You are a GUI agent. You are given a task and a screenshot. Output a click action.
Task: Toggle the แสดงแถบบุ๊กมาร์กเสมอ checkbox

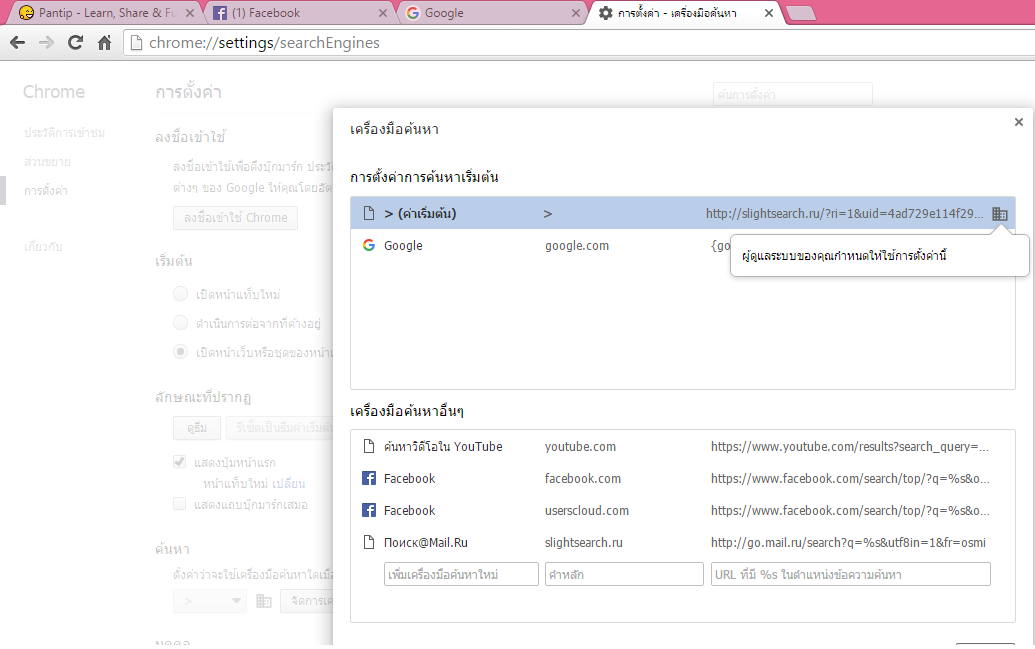180,504
